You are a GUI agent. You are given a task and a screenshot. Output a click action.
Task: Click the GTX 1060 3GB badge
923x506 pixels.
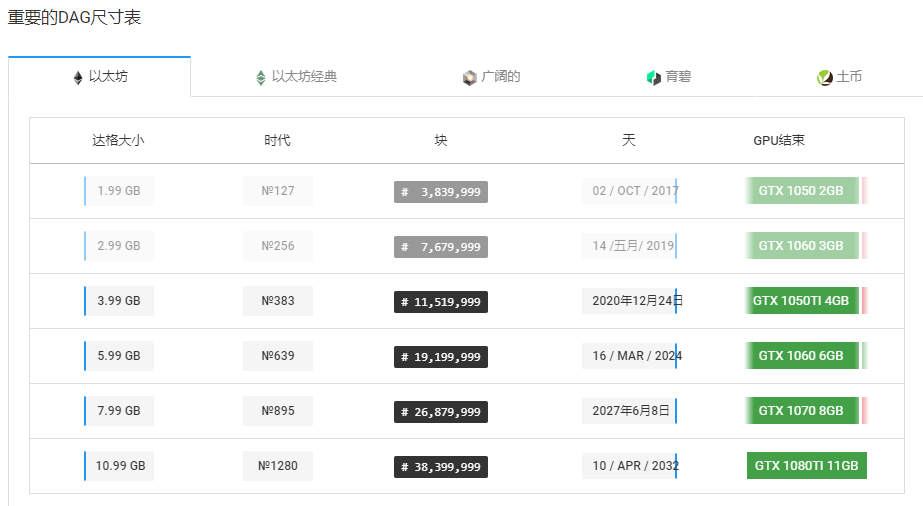tap(801, 245)
